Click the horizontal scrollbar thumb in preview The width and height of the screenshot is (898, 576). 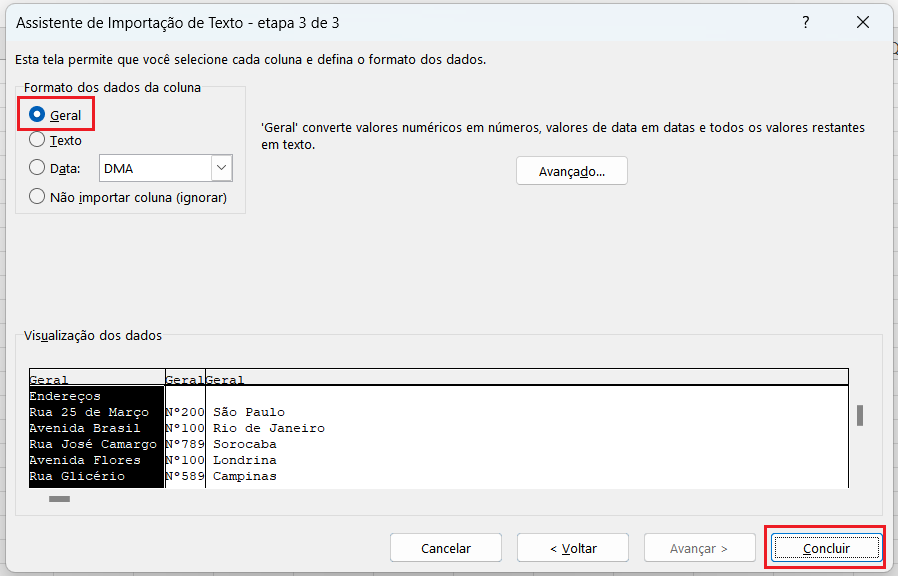pyautogui.click(x=59, y=499)
